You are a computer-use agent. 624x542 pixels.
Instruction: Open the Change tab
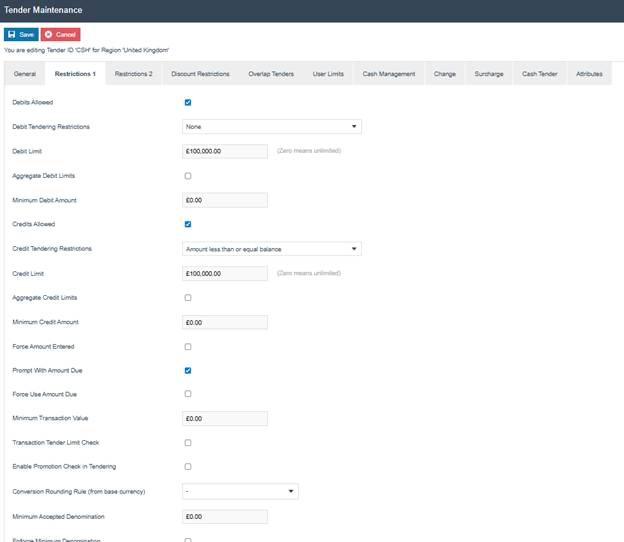tap(445, 74)
